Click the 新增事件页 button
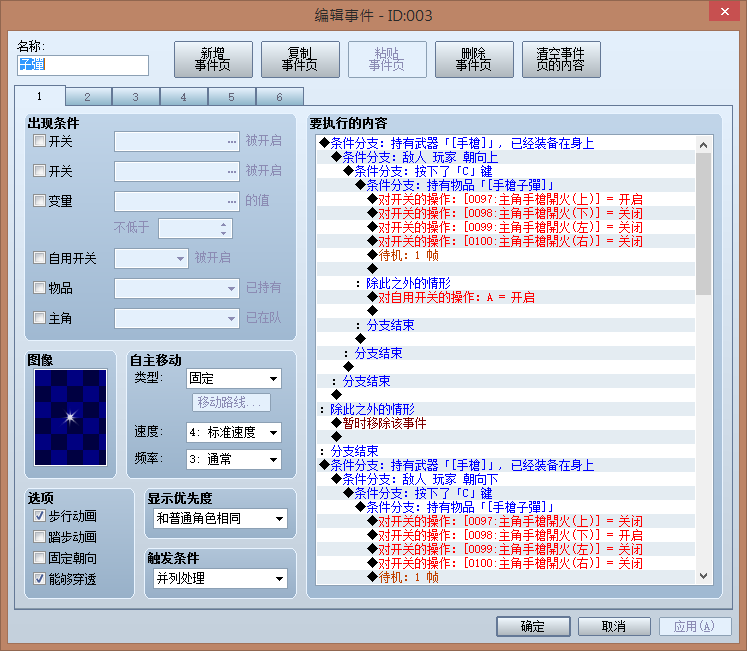The image size is (747, 651). pyautogui.click(x=213, y=59)
